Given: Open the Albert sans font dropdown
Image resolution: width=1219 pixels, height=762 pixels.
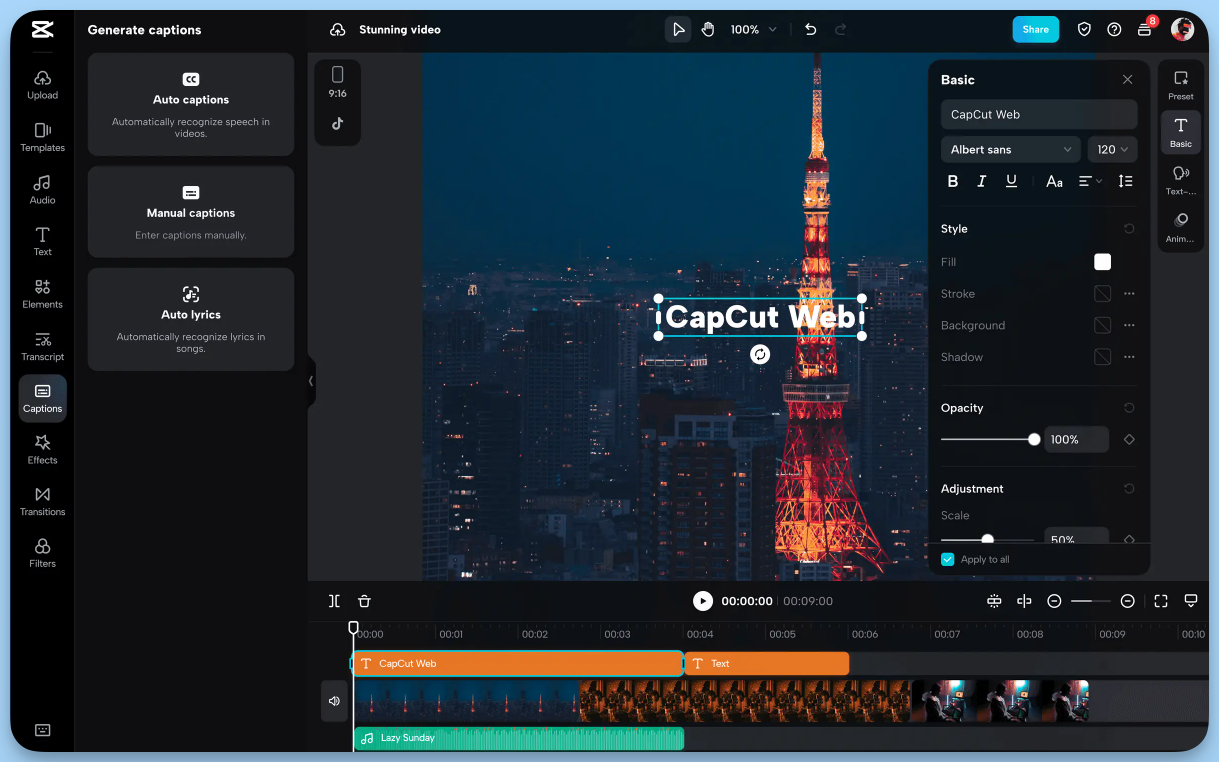Looking at the screenshot, I should 1010,149.
